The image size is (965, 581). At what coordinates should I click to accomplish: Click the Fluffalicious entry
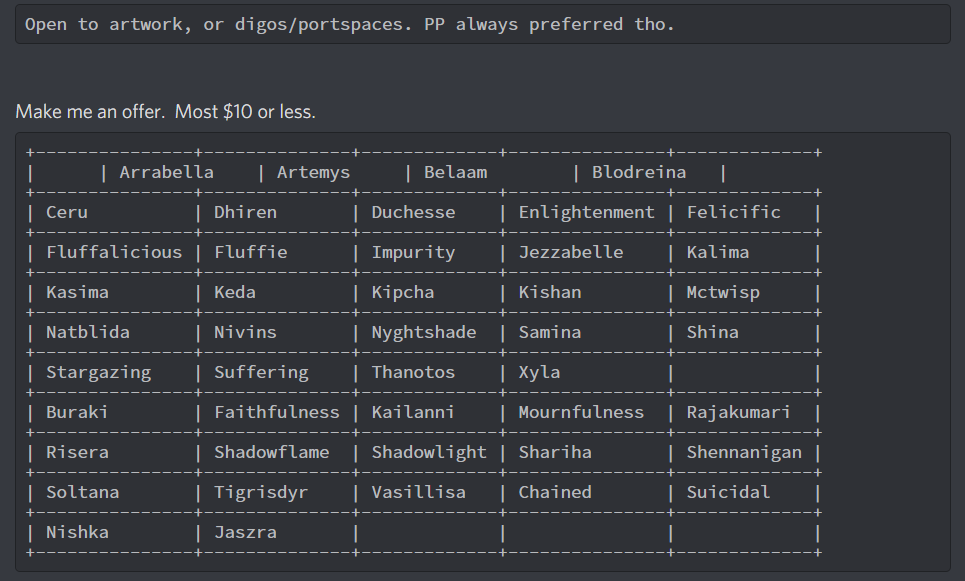(114, 252)
